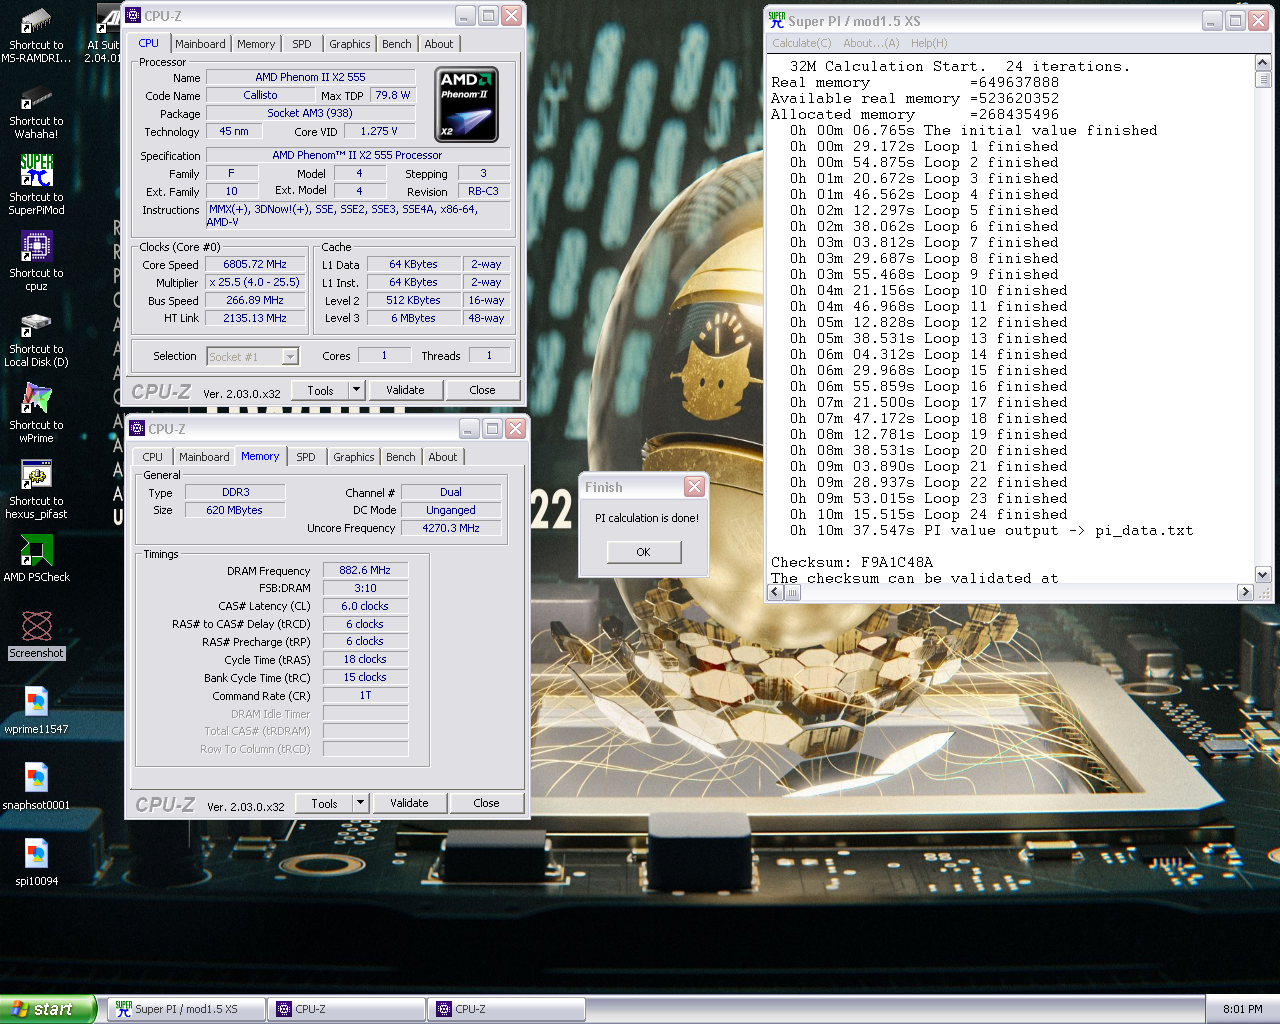Screen dimensions: 1280x1024
Task: Click the CPU-Z title icon in Memory window
Action: point(137,429)
